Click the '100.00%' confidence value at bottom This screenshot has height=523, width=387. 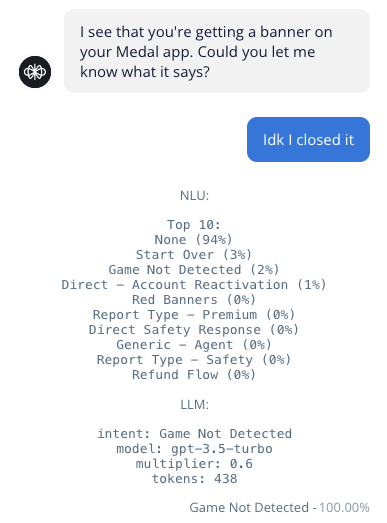coord(344,507)
